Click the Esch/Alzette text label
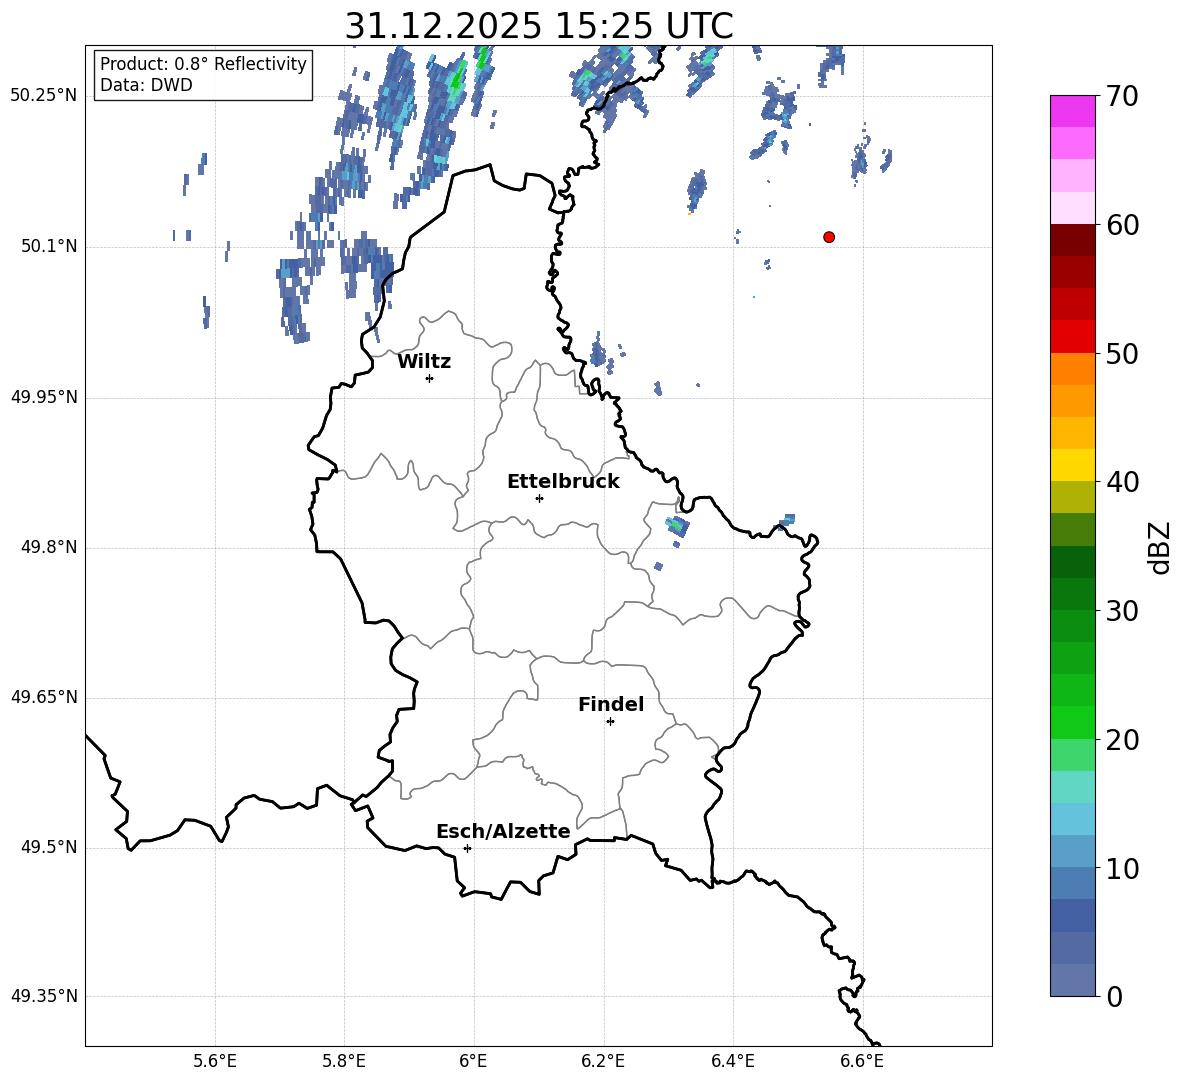This screenshot has width=1184, height=1081. tap(503, 832)
